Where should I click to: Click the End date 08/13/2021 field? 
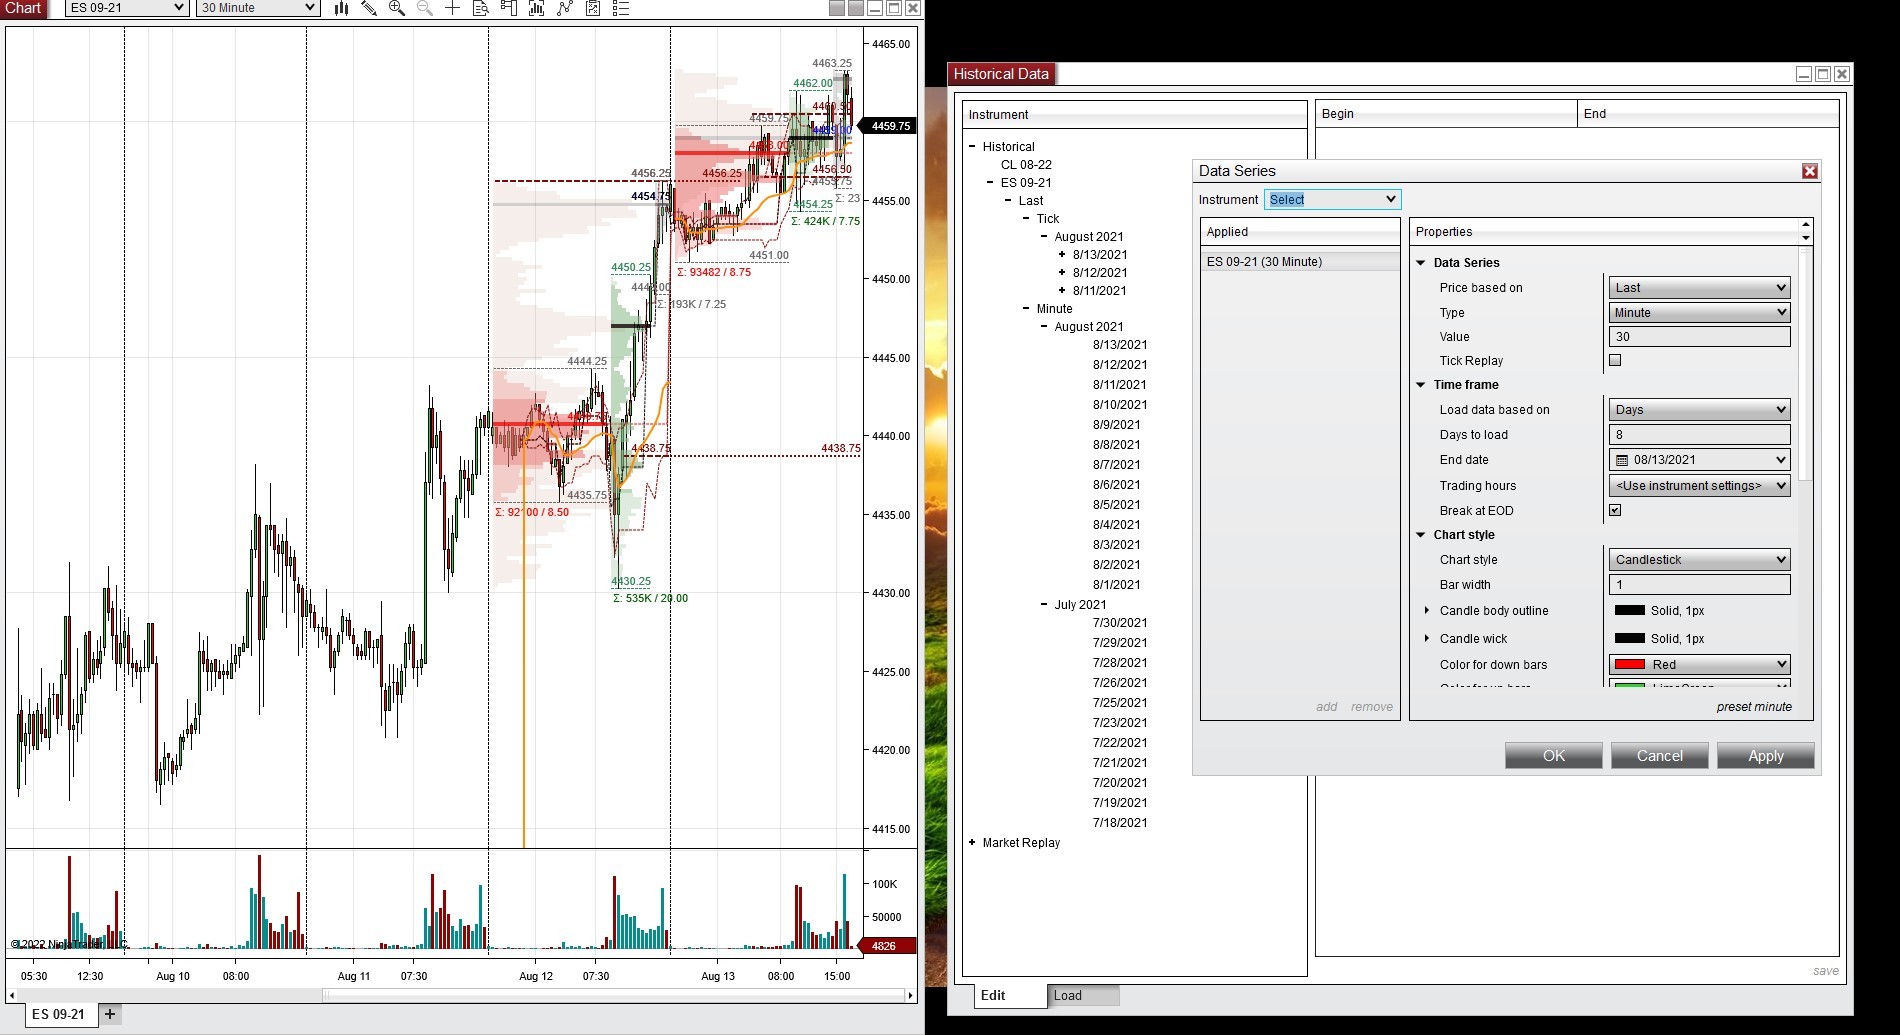(1700, 460)
